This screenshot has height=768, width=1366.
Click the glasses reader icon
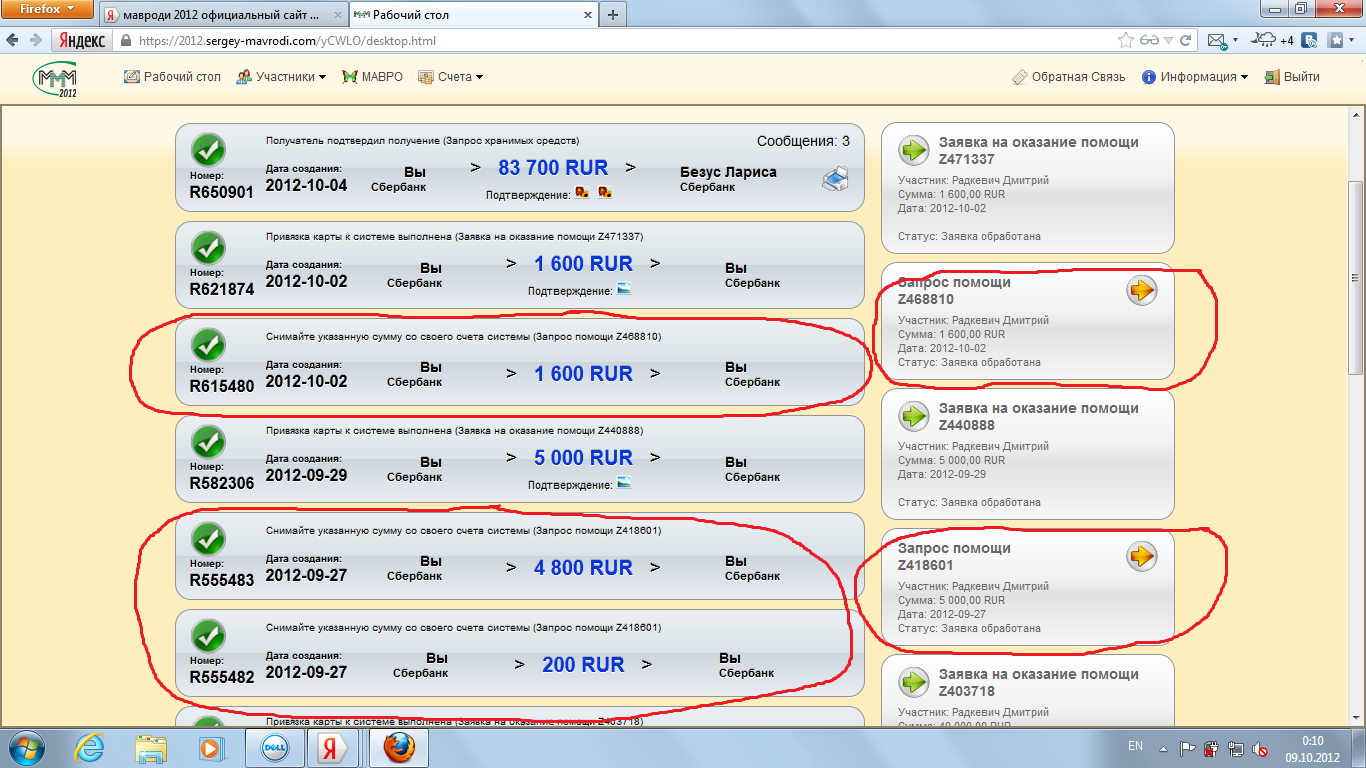(x=1148, y=41)
